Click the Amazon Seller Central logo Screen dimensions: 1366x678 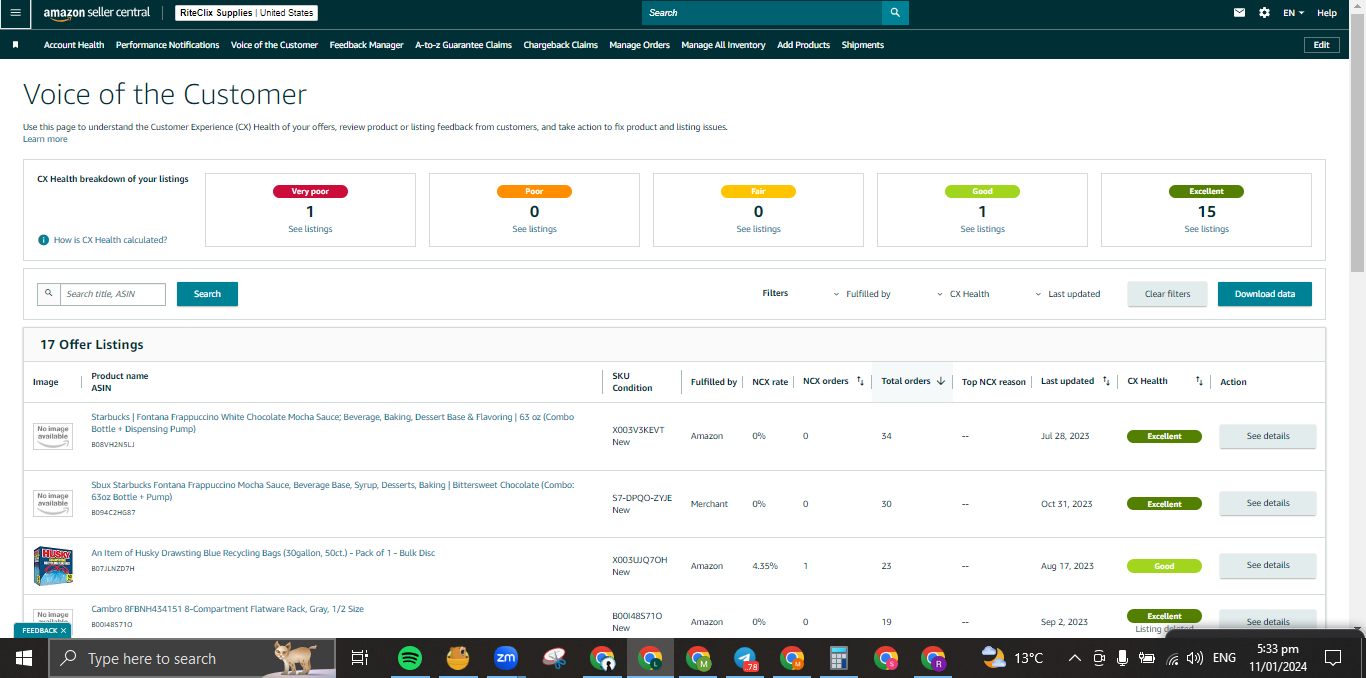click(x=97, y=13)
